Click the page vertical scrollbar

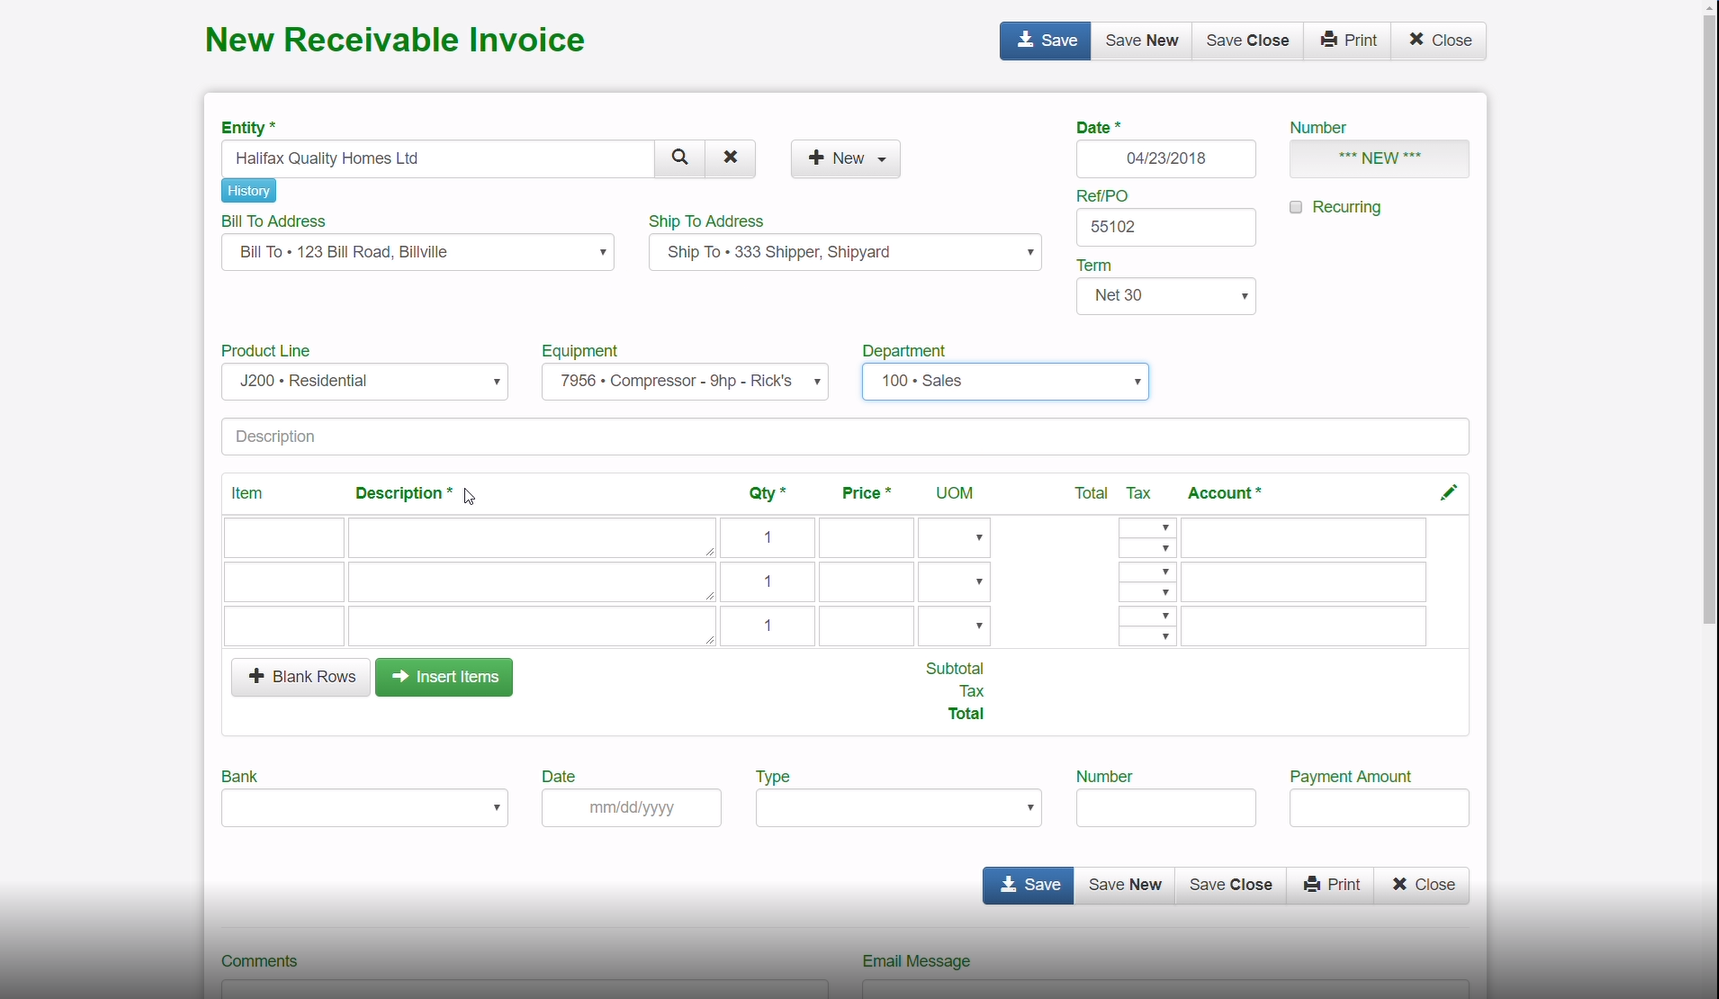coord(1710,320)
